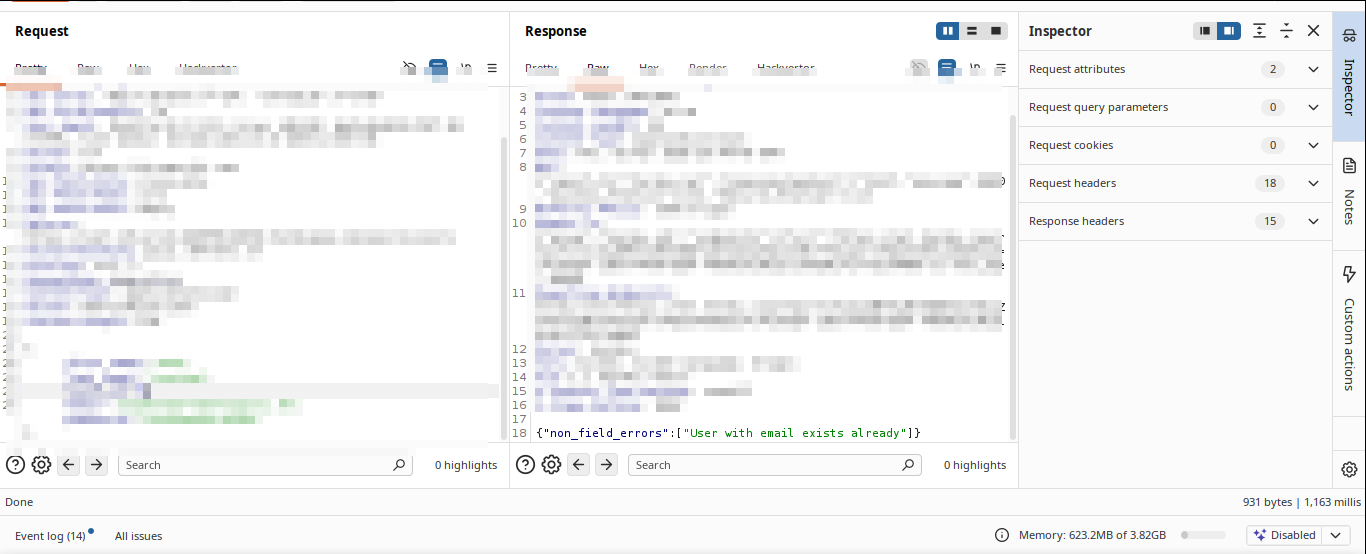The image size is (1366, 554).
Task: Switch to the All issues tab
Action: [x=138, y=536]
